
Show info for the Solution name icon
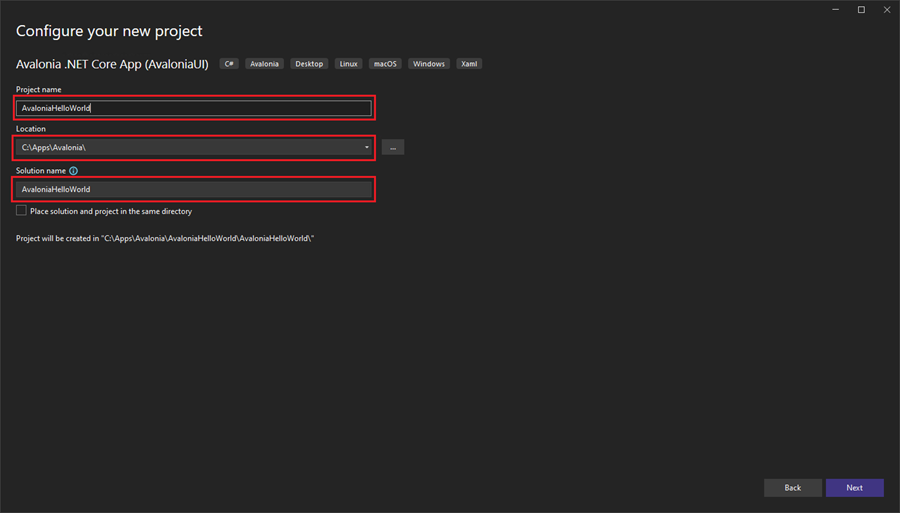tap(73, 170)
